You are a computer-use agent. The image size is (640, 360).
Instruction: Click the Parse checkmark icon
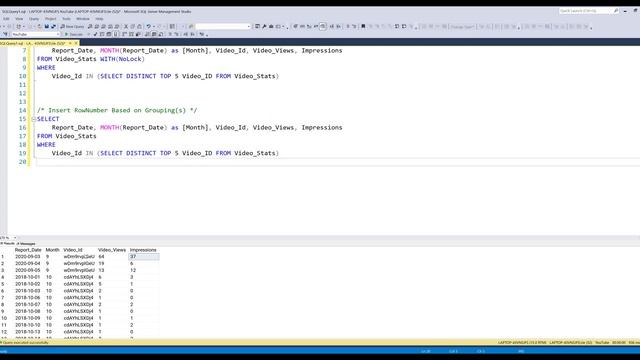pyautogui.click(x=95, y=34)
